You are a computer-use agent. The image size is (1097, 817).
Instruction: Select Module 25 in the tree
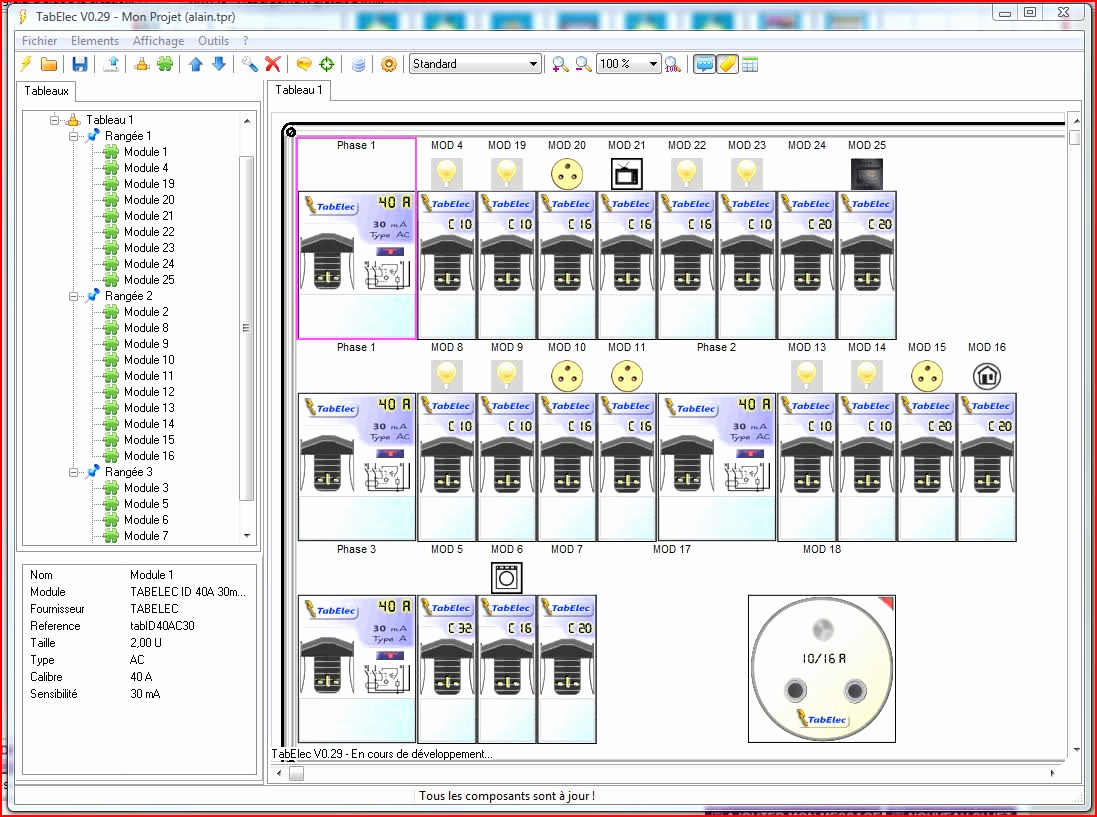149,280
